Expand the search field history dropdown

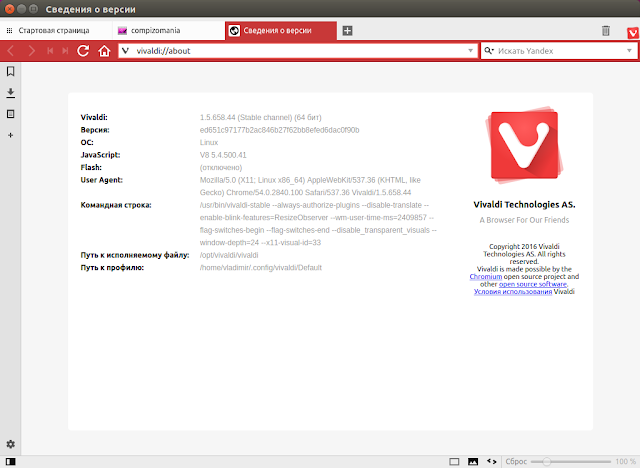tap(629, 51)
